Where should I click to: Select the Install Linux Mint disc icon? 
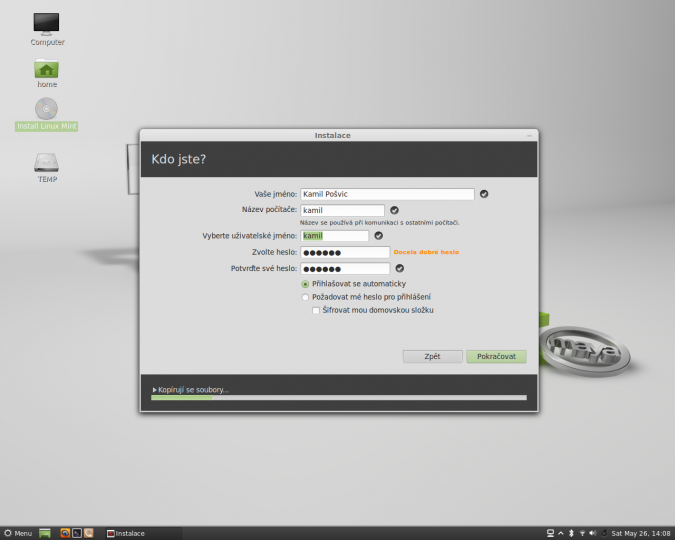tap(46, 114)
